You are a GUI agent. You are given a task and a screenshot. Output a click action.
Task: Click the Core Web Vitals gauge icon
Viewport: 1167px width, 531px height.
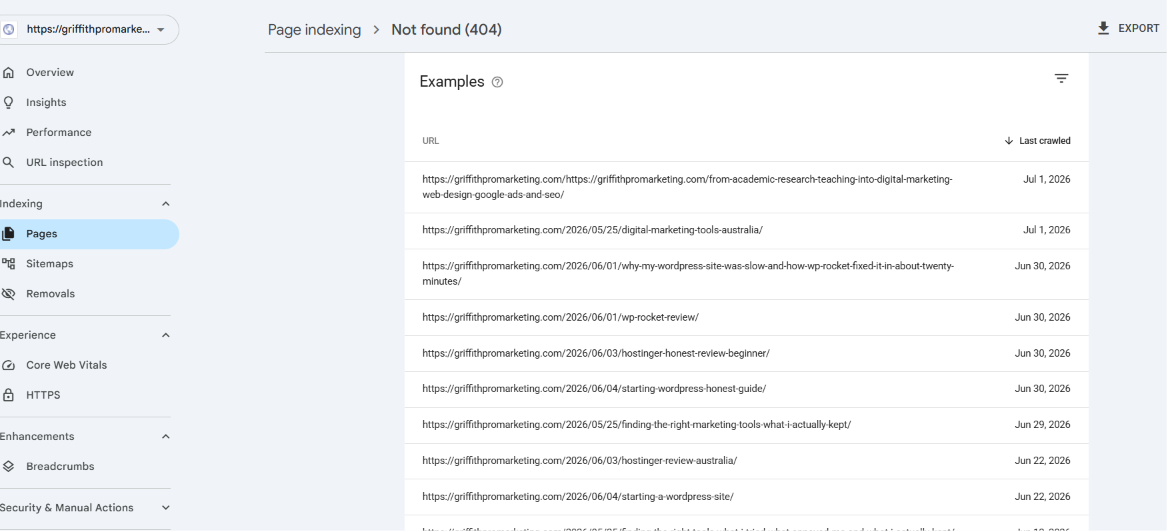click(9, 366)
